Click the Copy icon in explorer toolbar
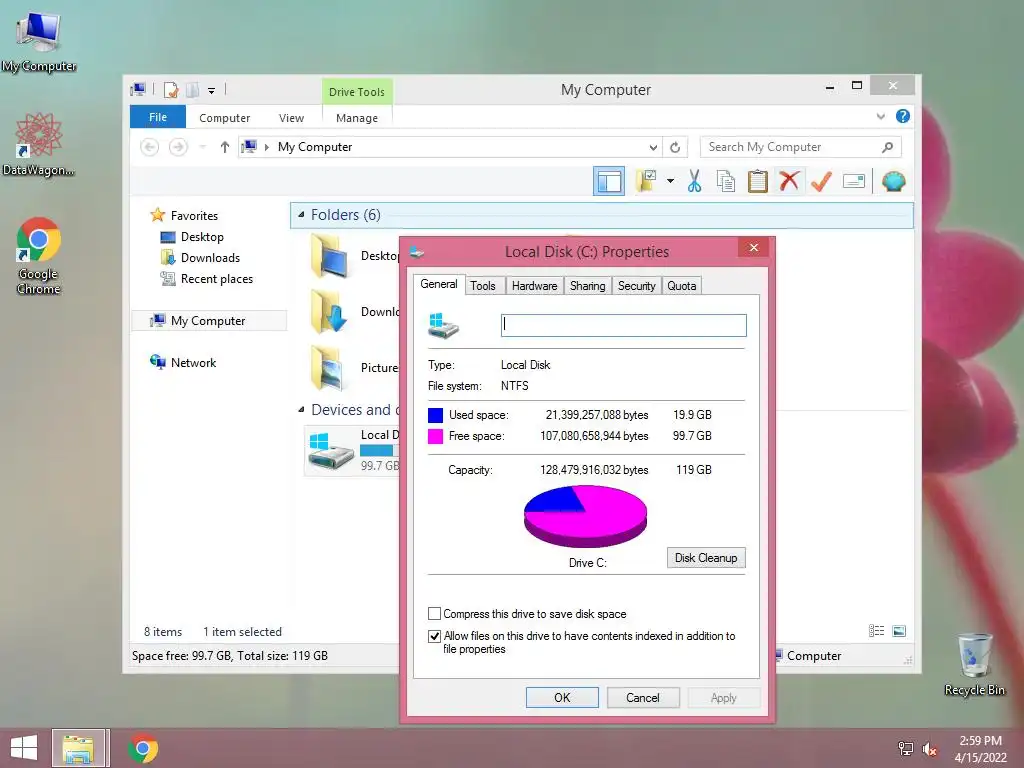This screenshot has width=1024, height=768. pyautogui.click(x=726, y=181)
